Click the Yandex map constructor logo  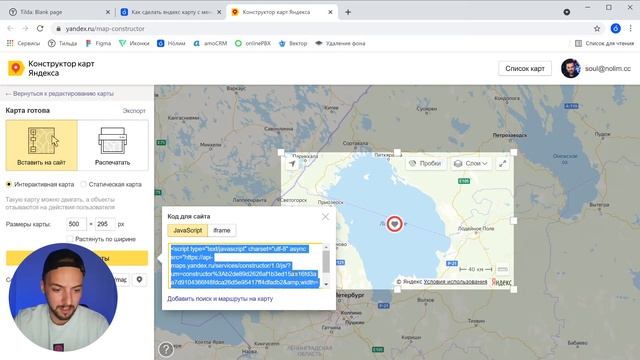coord(51,68)
